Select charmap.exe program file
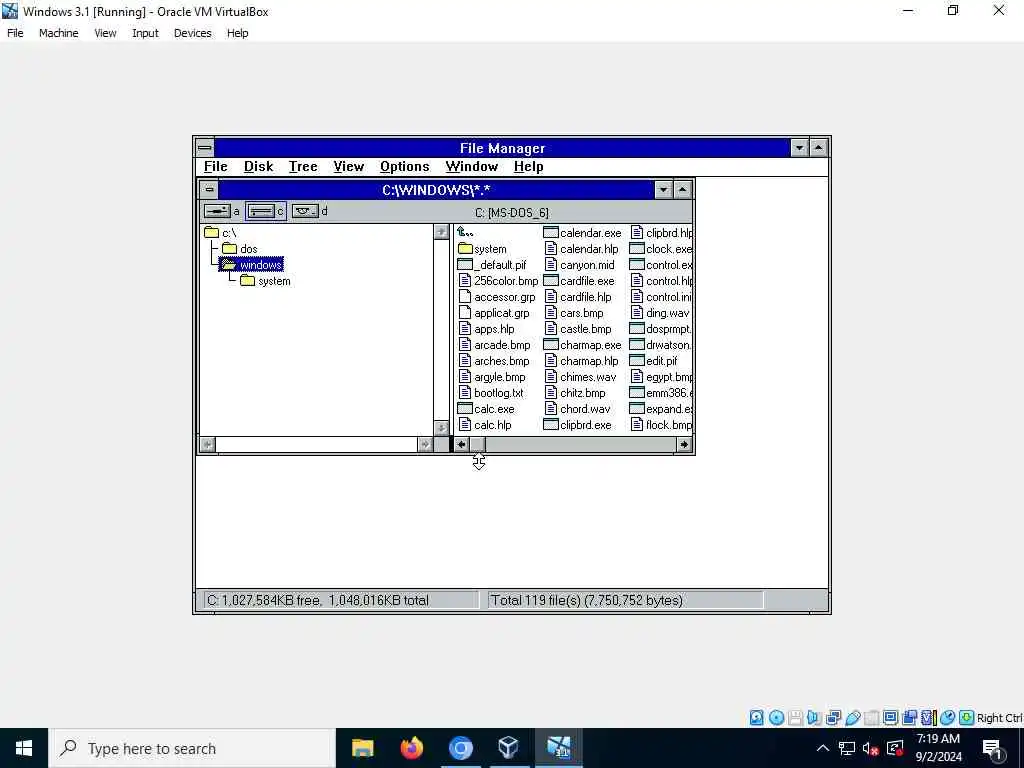1024x768 pixels. [583, 345]
